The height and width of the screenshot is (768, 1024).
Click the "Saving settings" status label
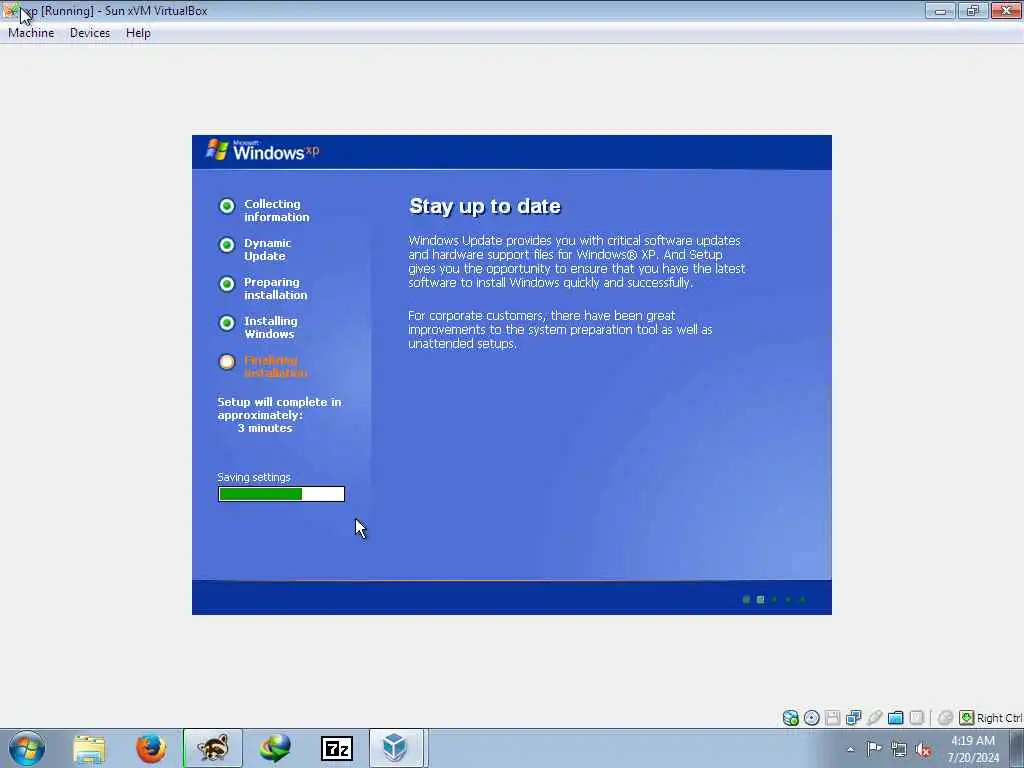point(254,477)
